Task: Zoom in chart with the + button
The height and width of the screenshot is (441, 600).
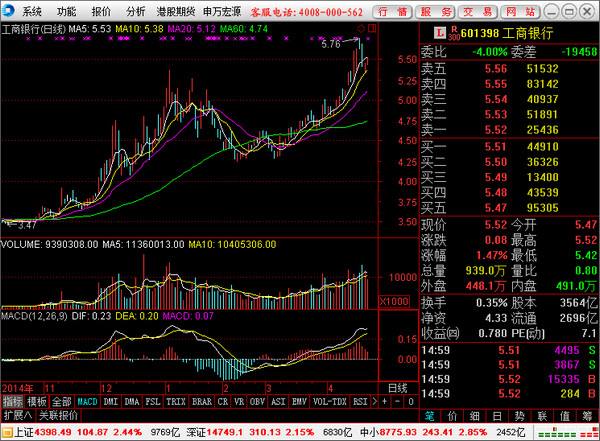Action: click(385, 402)
